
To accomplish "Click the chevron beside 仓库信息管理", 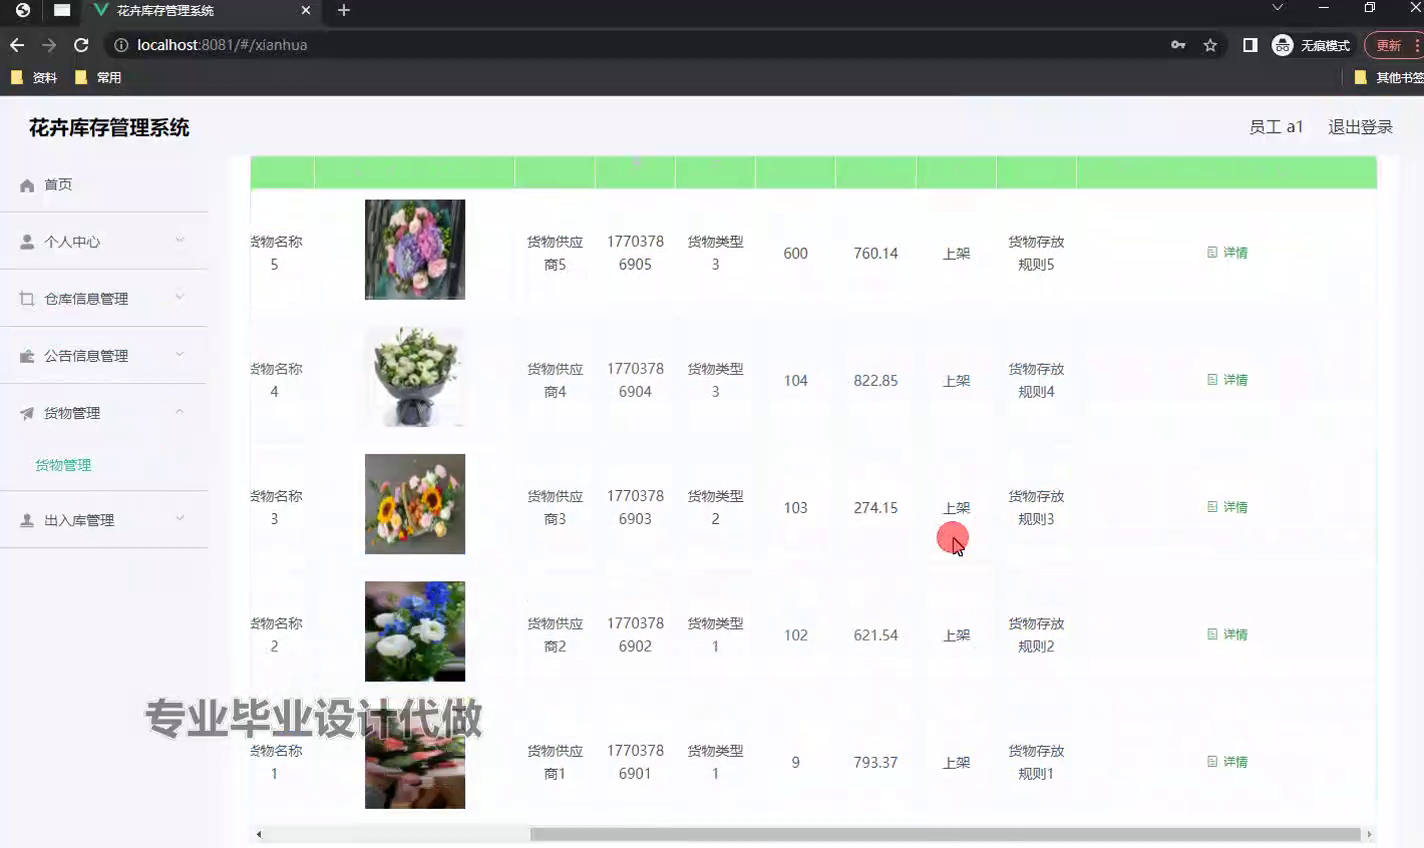I will (180, 297).
